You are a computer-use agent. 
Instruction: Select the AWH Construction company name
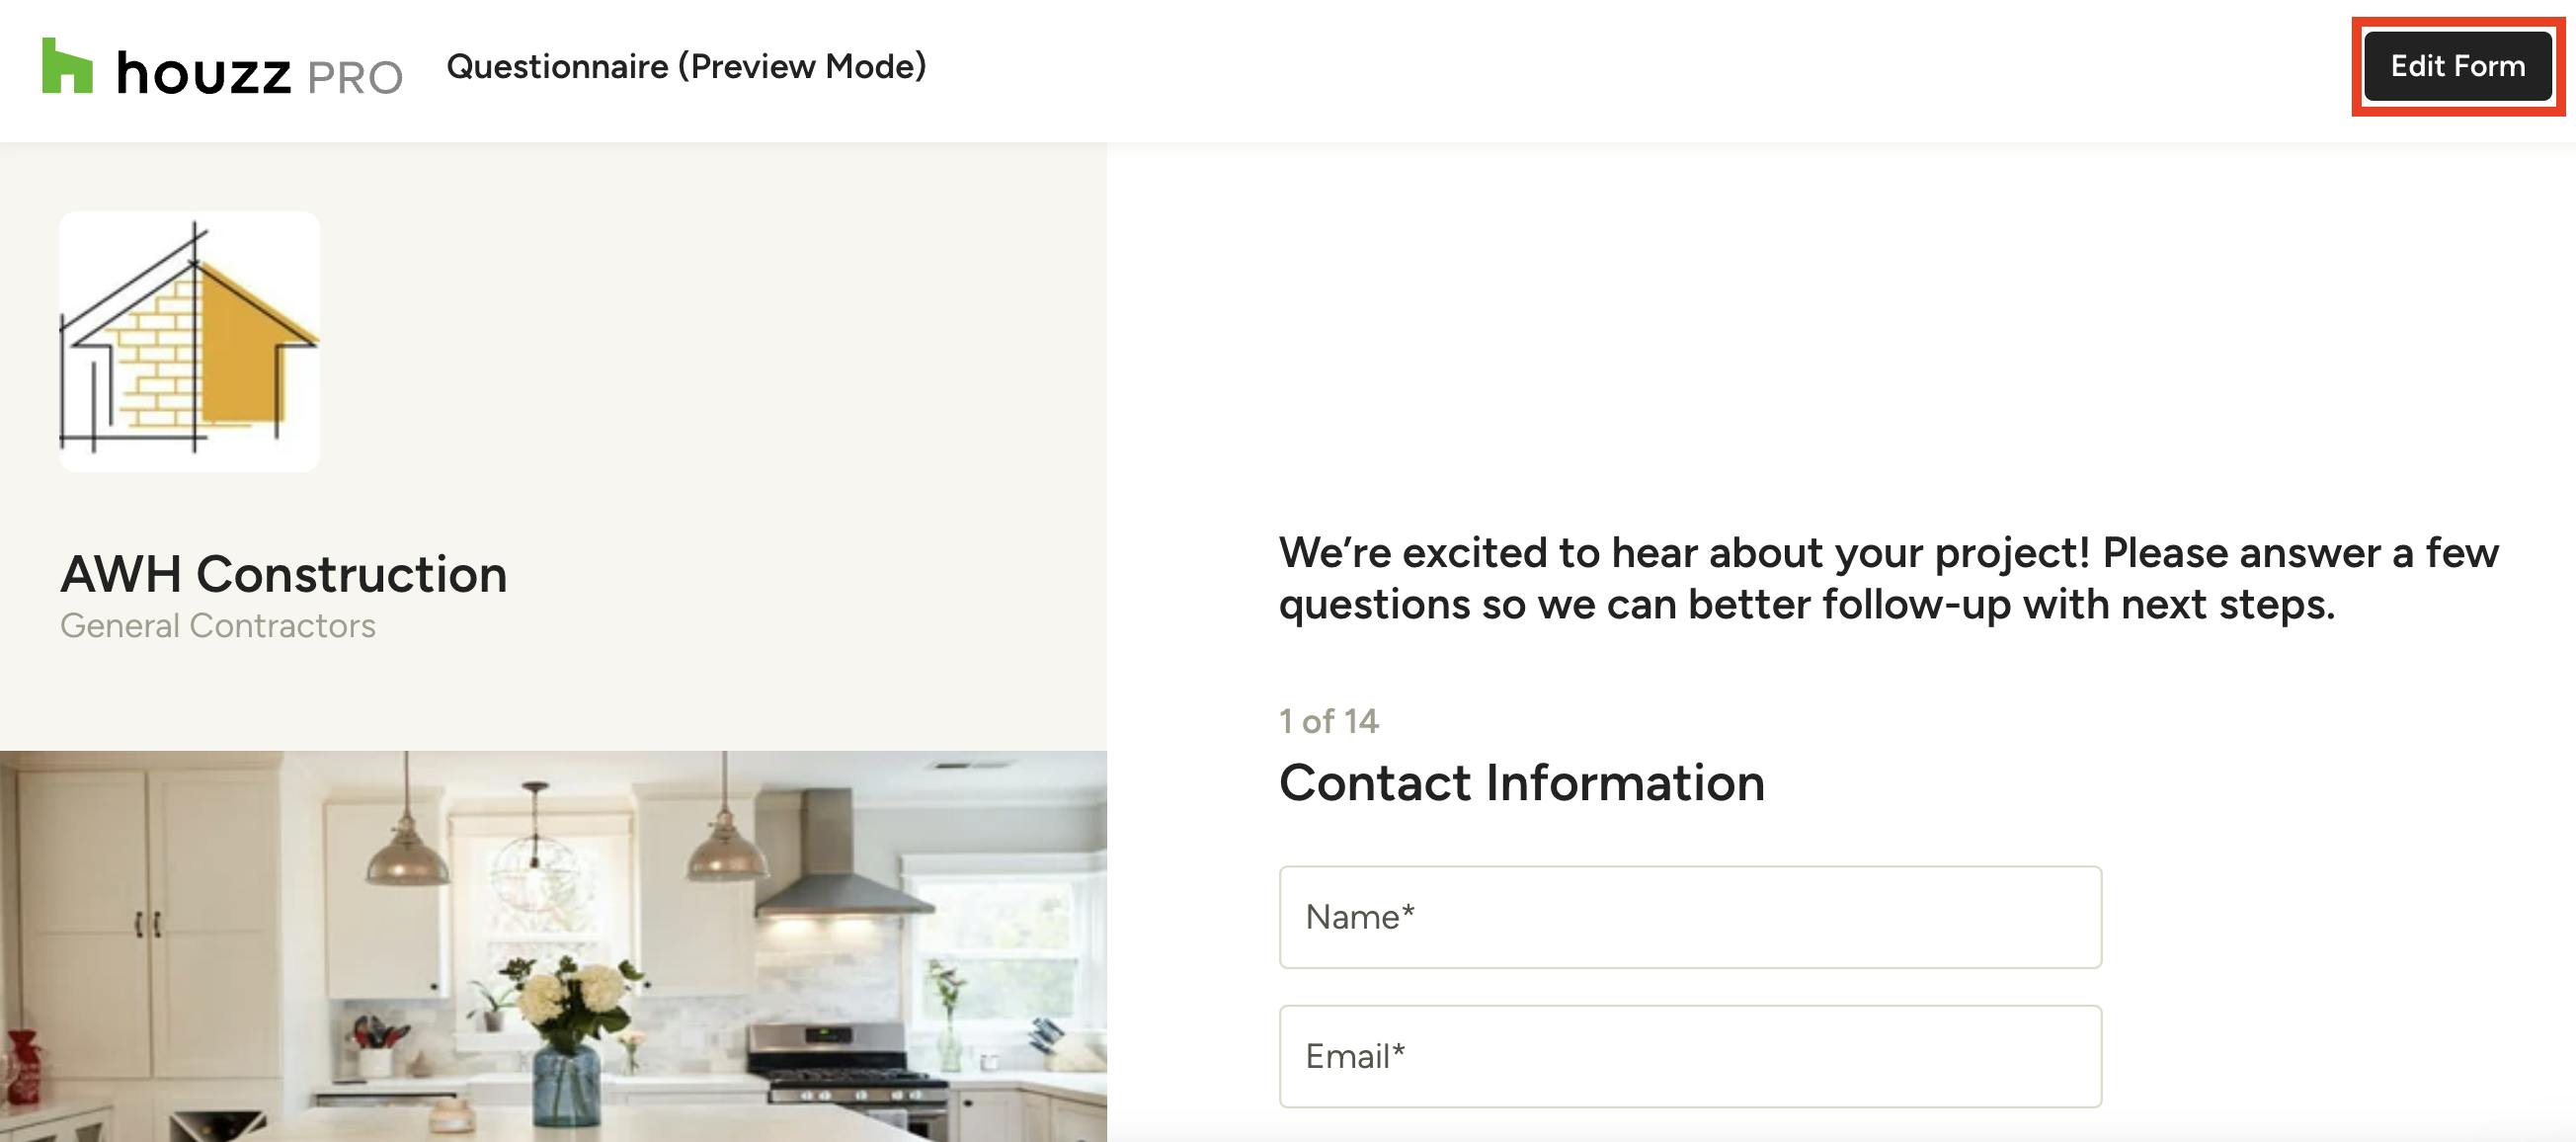click(284, 574)
